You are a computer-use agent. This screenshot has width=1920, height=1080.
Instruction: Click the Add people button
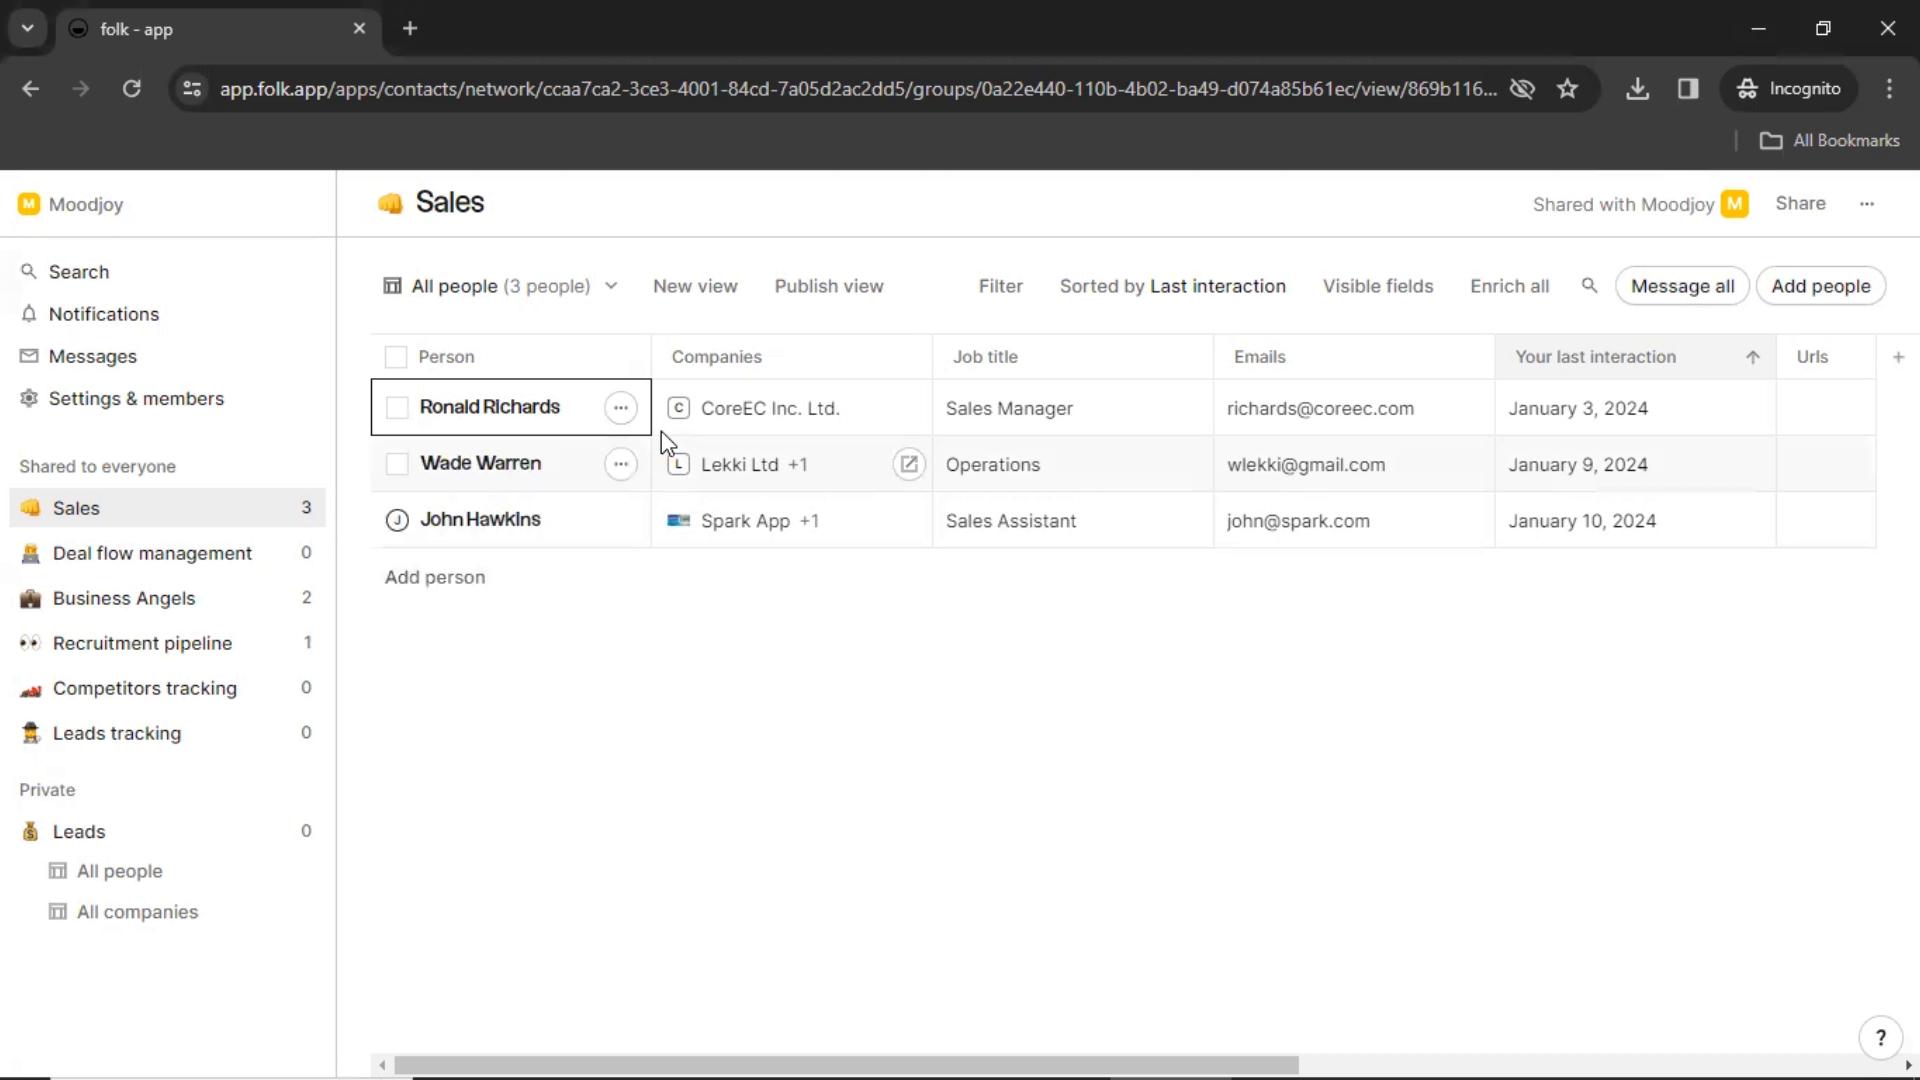coord(1821,286)
